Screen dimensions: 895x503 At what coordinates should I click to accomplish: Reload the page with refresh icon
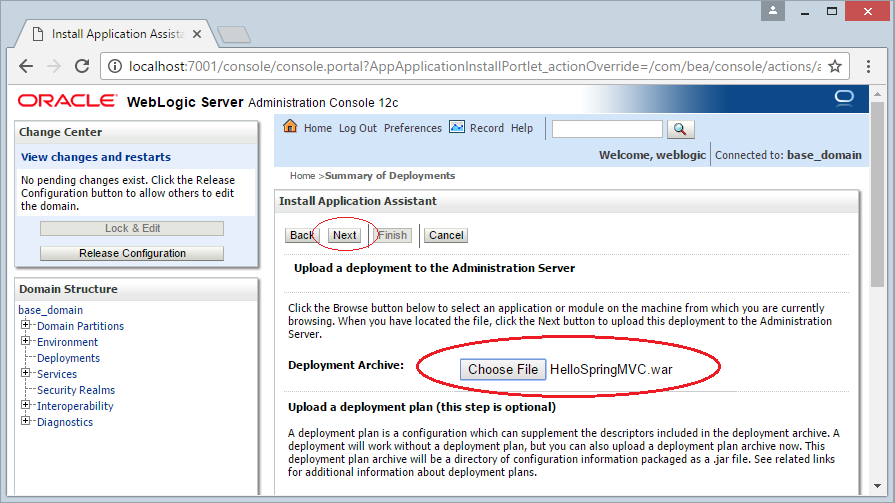pos(82,66)
